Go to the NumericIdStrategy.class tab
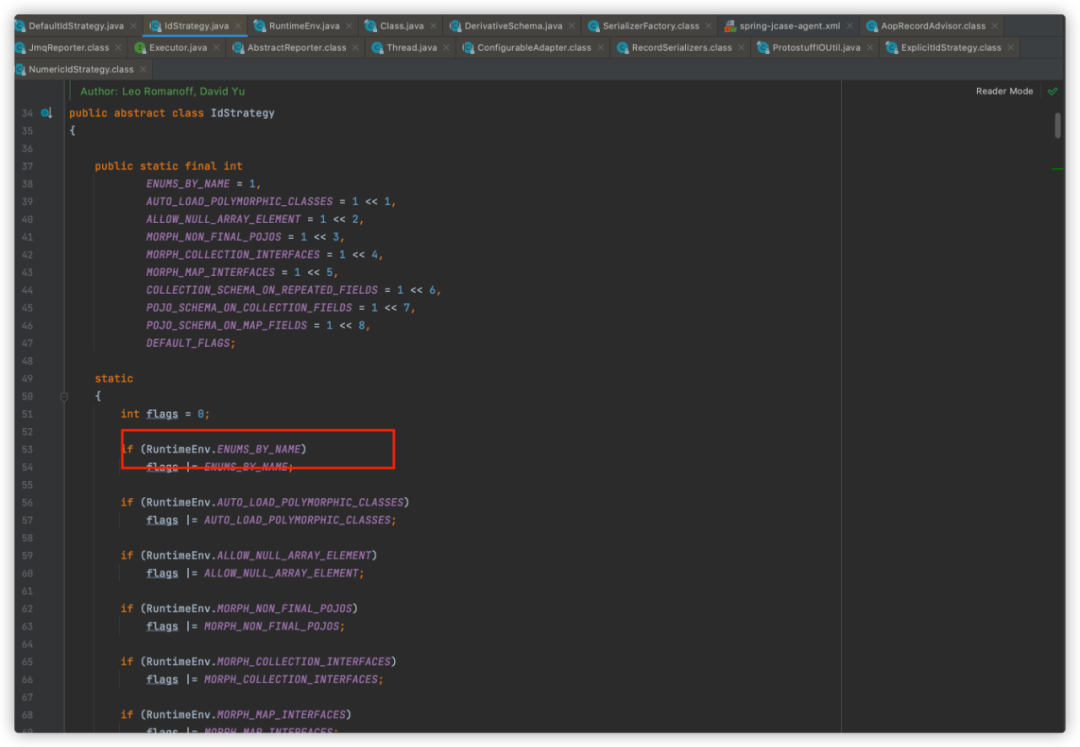1080x747 pixels. [81, 70]
